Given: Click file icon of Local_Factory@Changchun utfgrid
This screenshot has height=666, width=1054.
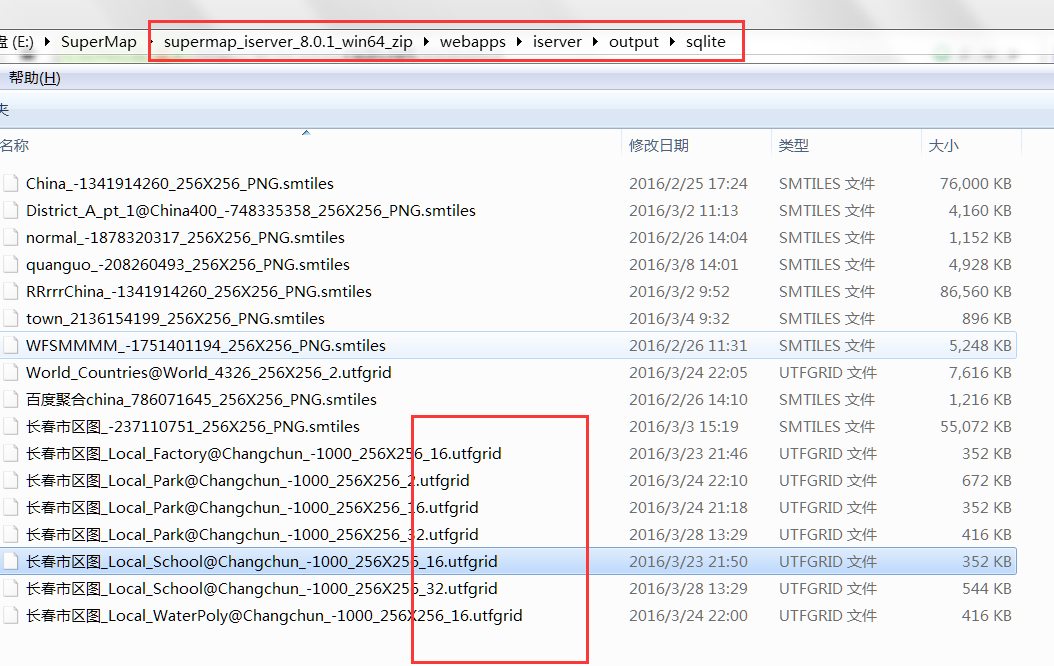Looking at the screenshot, I should point(10,453).
